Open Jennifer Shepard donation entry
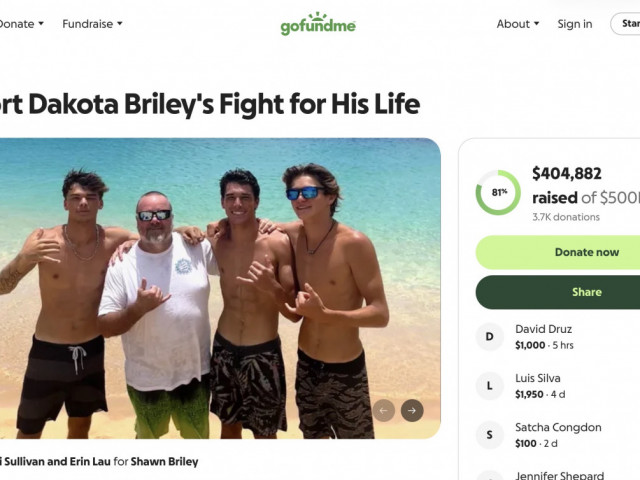640x480 pixels. 559,475
